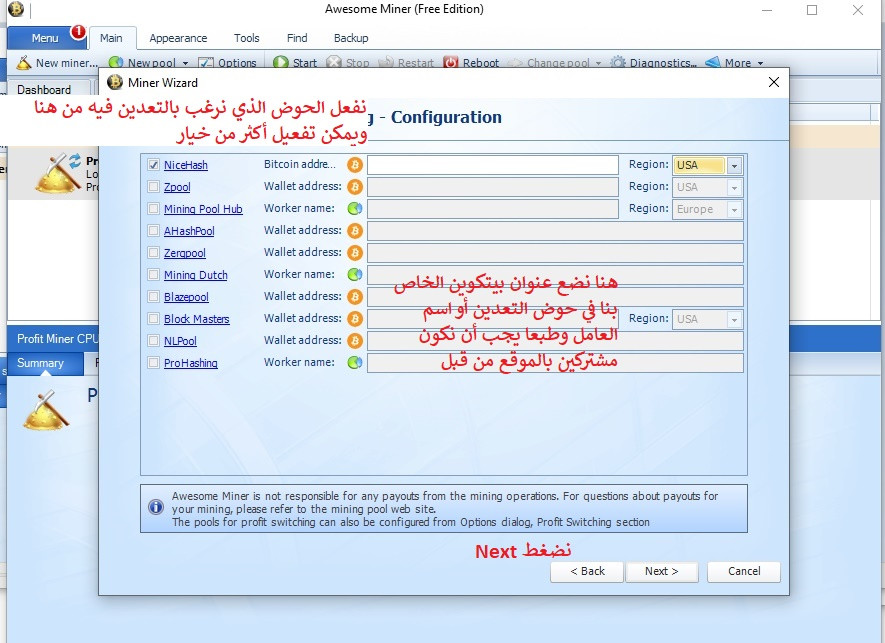The image size is (885, 643).
Task: Click the Start miner toolbar icon
Action: (281, 62)
